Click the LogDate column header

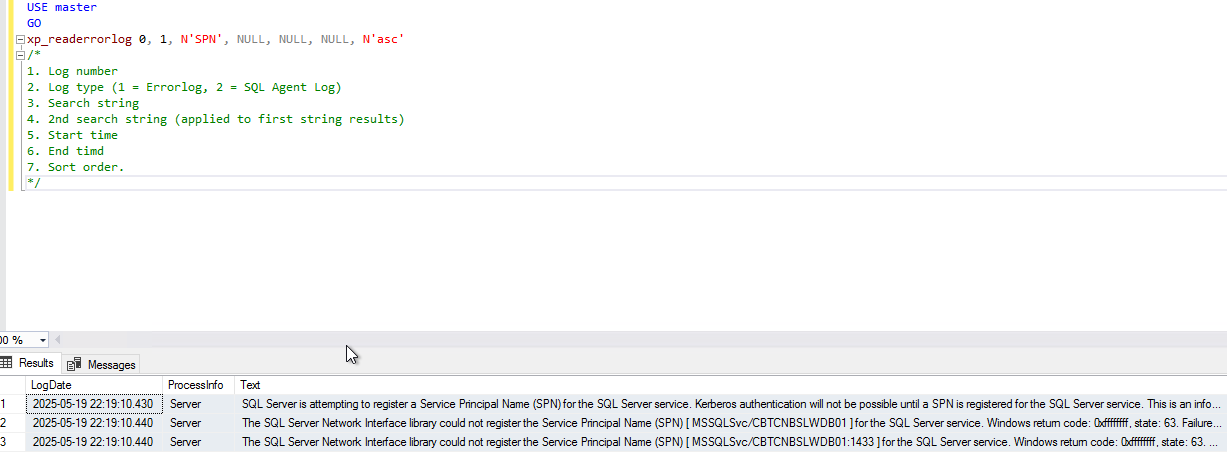[94, 385]
